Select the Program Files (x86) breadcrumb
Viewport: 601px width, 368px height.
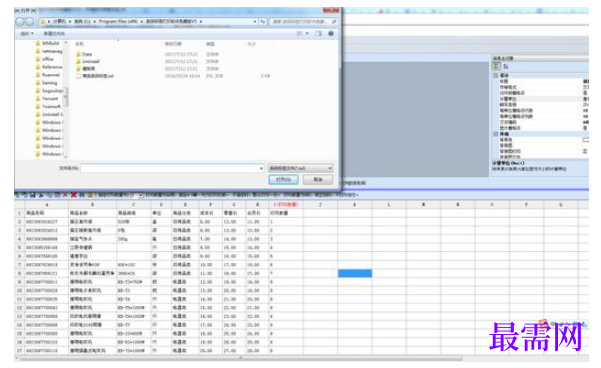pyautogui.click(x=118, y=21)
